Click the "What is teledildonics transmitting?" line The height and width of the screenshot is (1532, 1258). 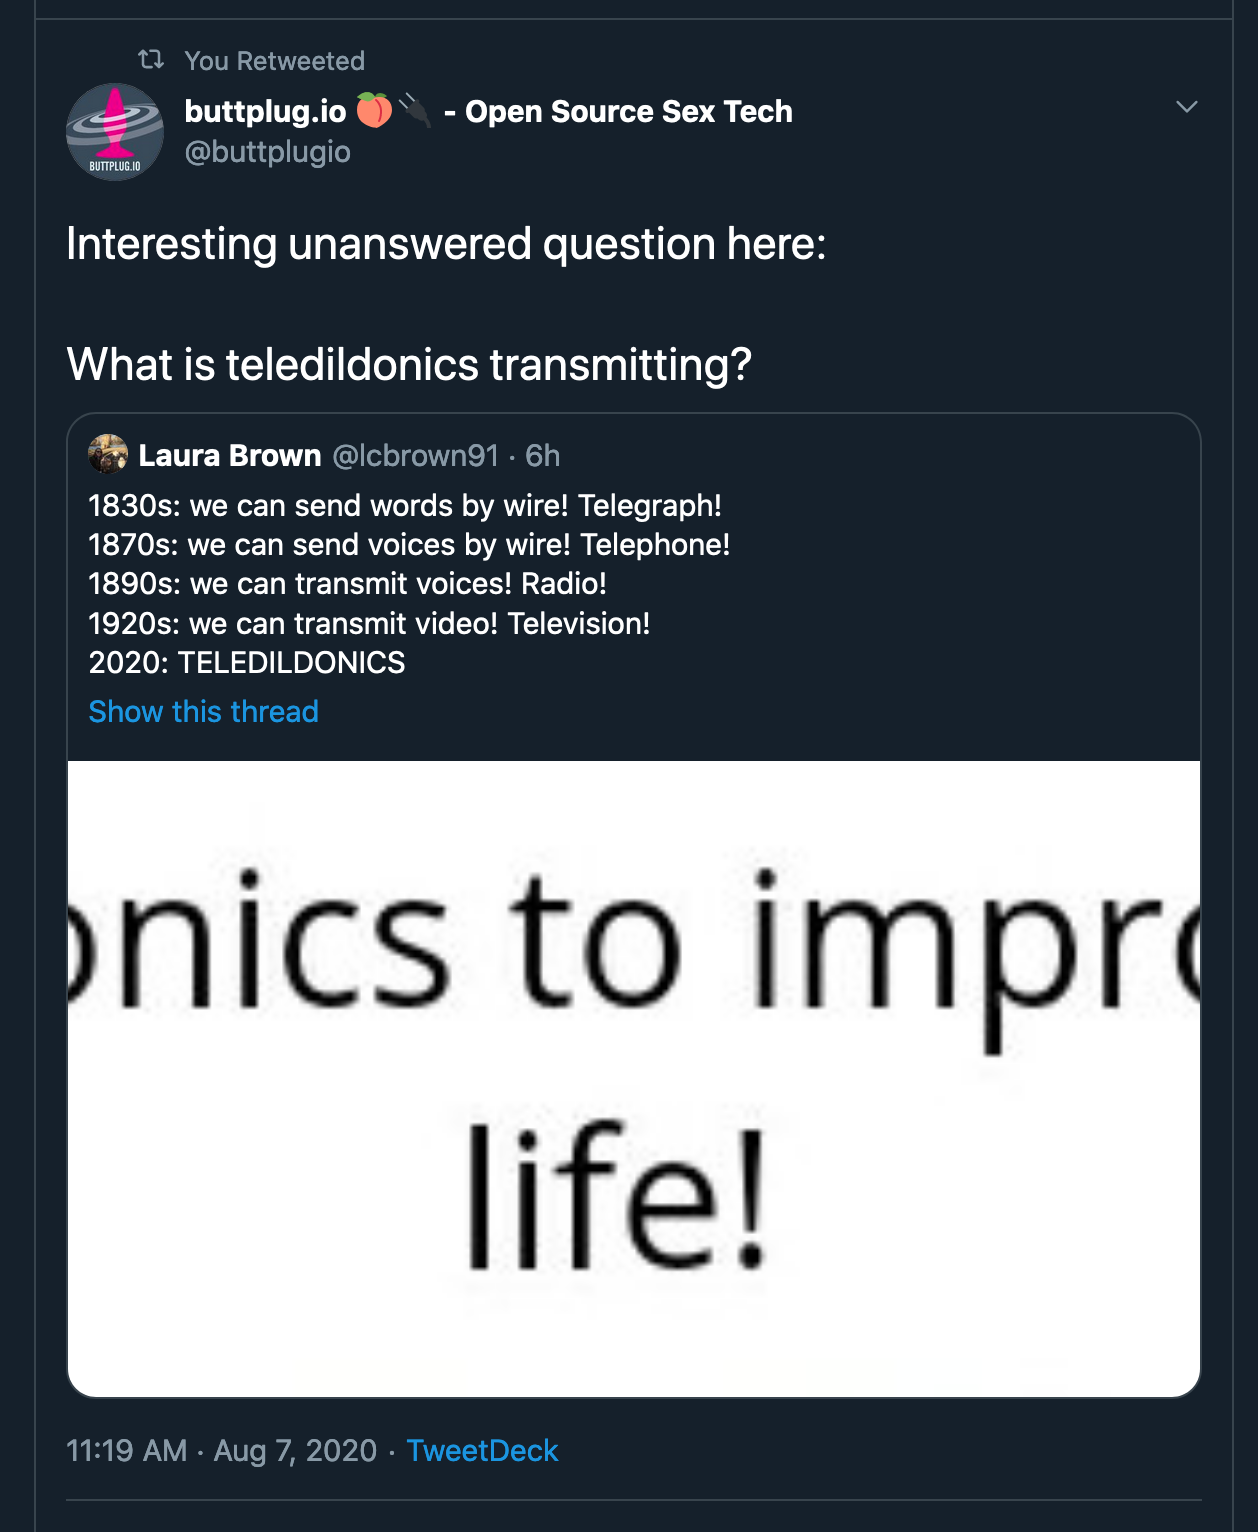[409, 364]
